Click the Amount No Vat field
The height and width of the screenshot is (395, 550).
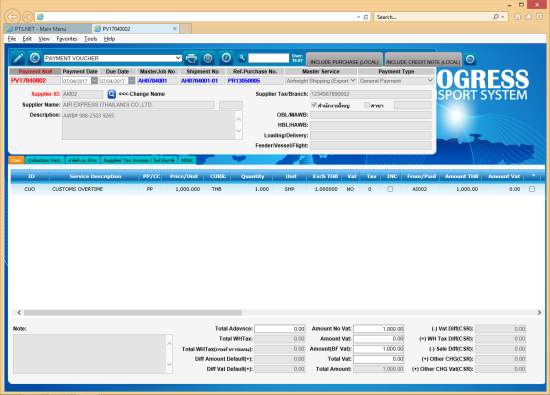point(378,329)
